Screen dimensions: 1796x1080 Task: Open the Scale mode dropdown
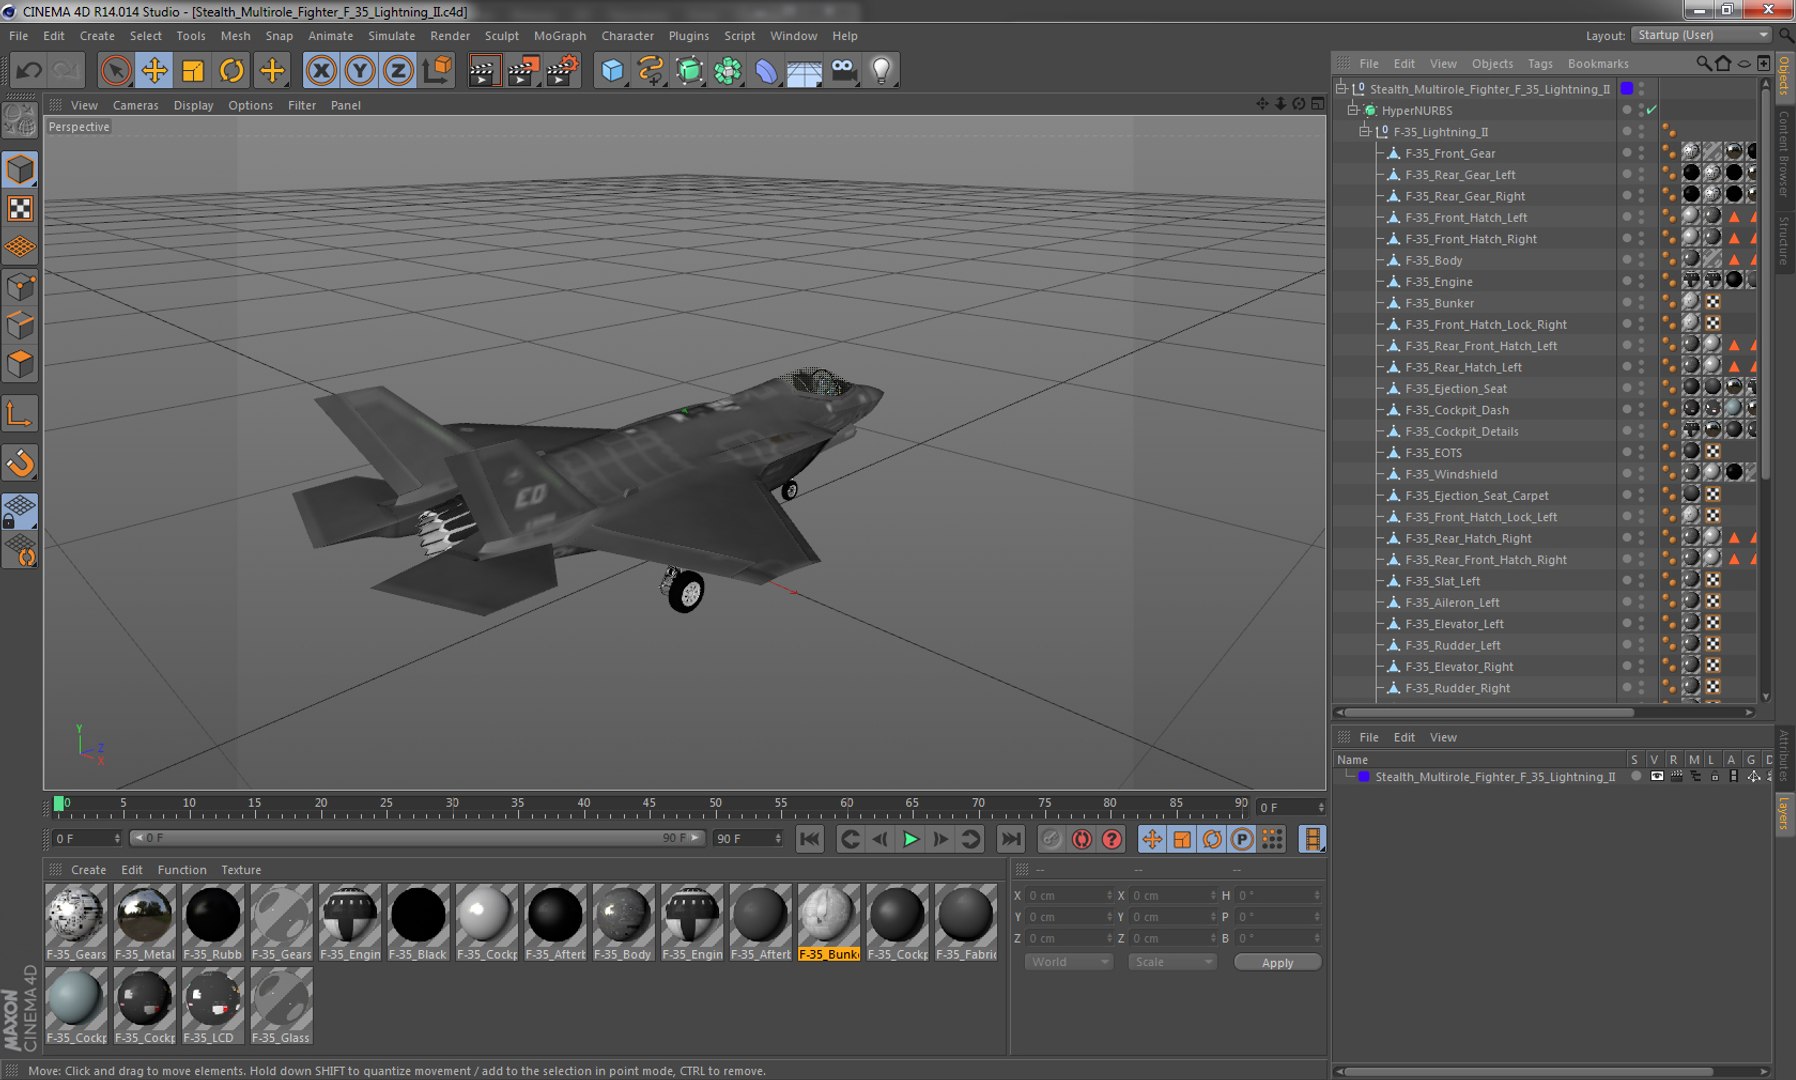pyautogui.click(x=1172, y=962)
